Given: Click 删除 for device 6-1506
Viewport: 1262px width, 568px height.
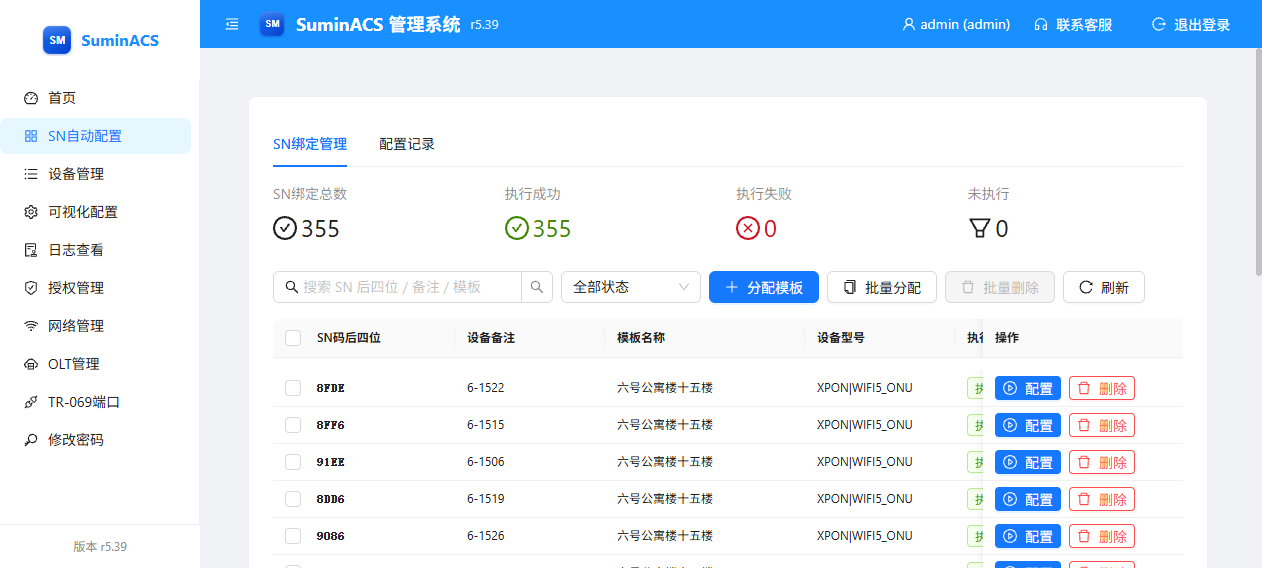Looking at the screenshot, I should point(1102,462).
